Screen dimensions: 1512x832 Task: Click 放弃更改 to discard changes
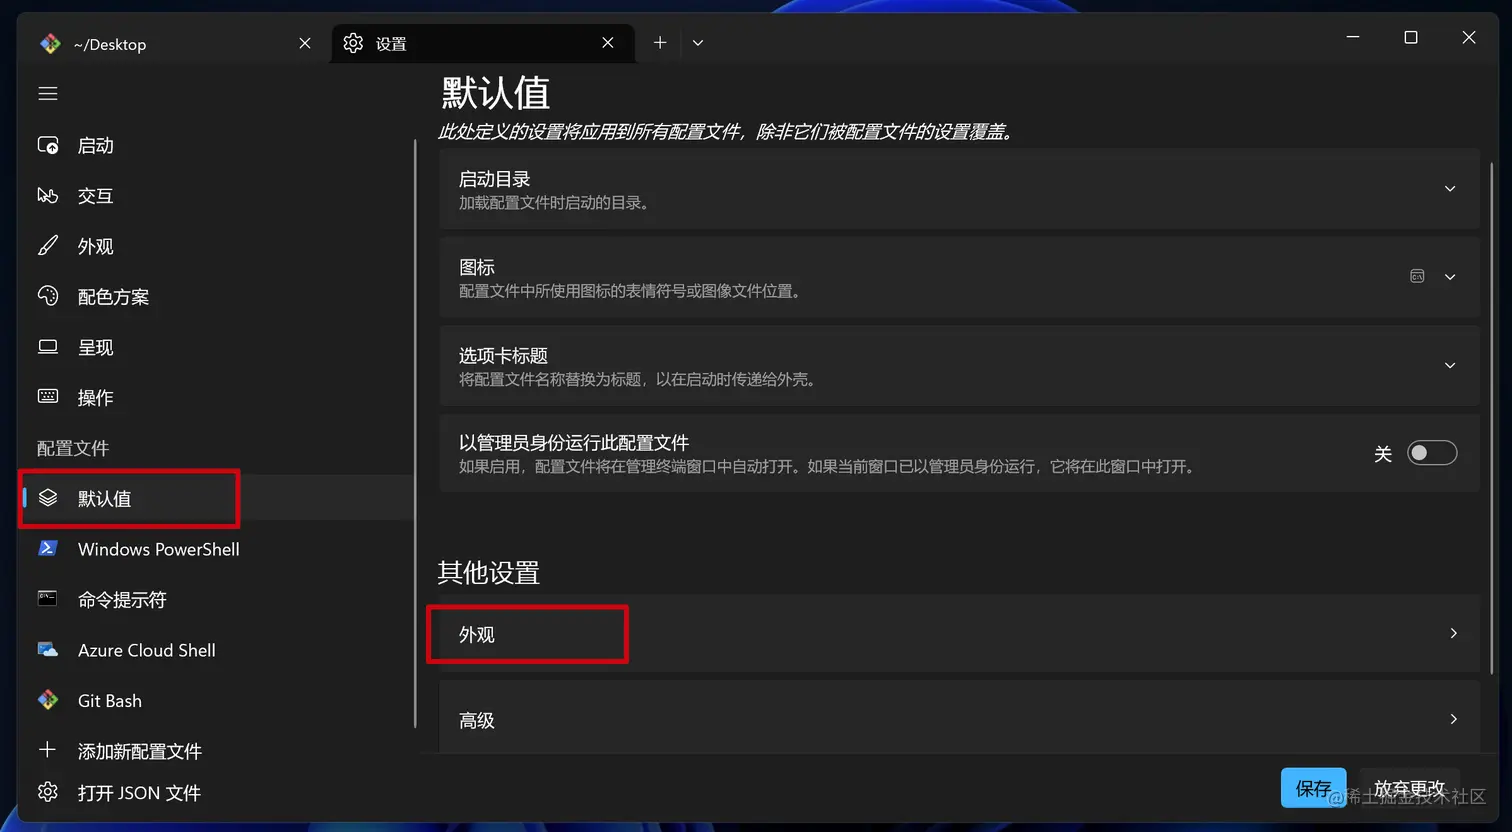click(1409, 788)
